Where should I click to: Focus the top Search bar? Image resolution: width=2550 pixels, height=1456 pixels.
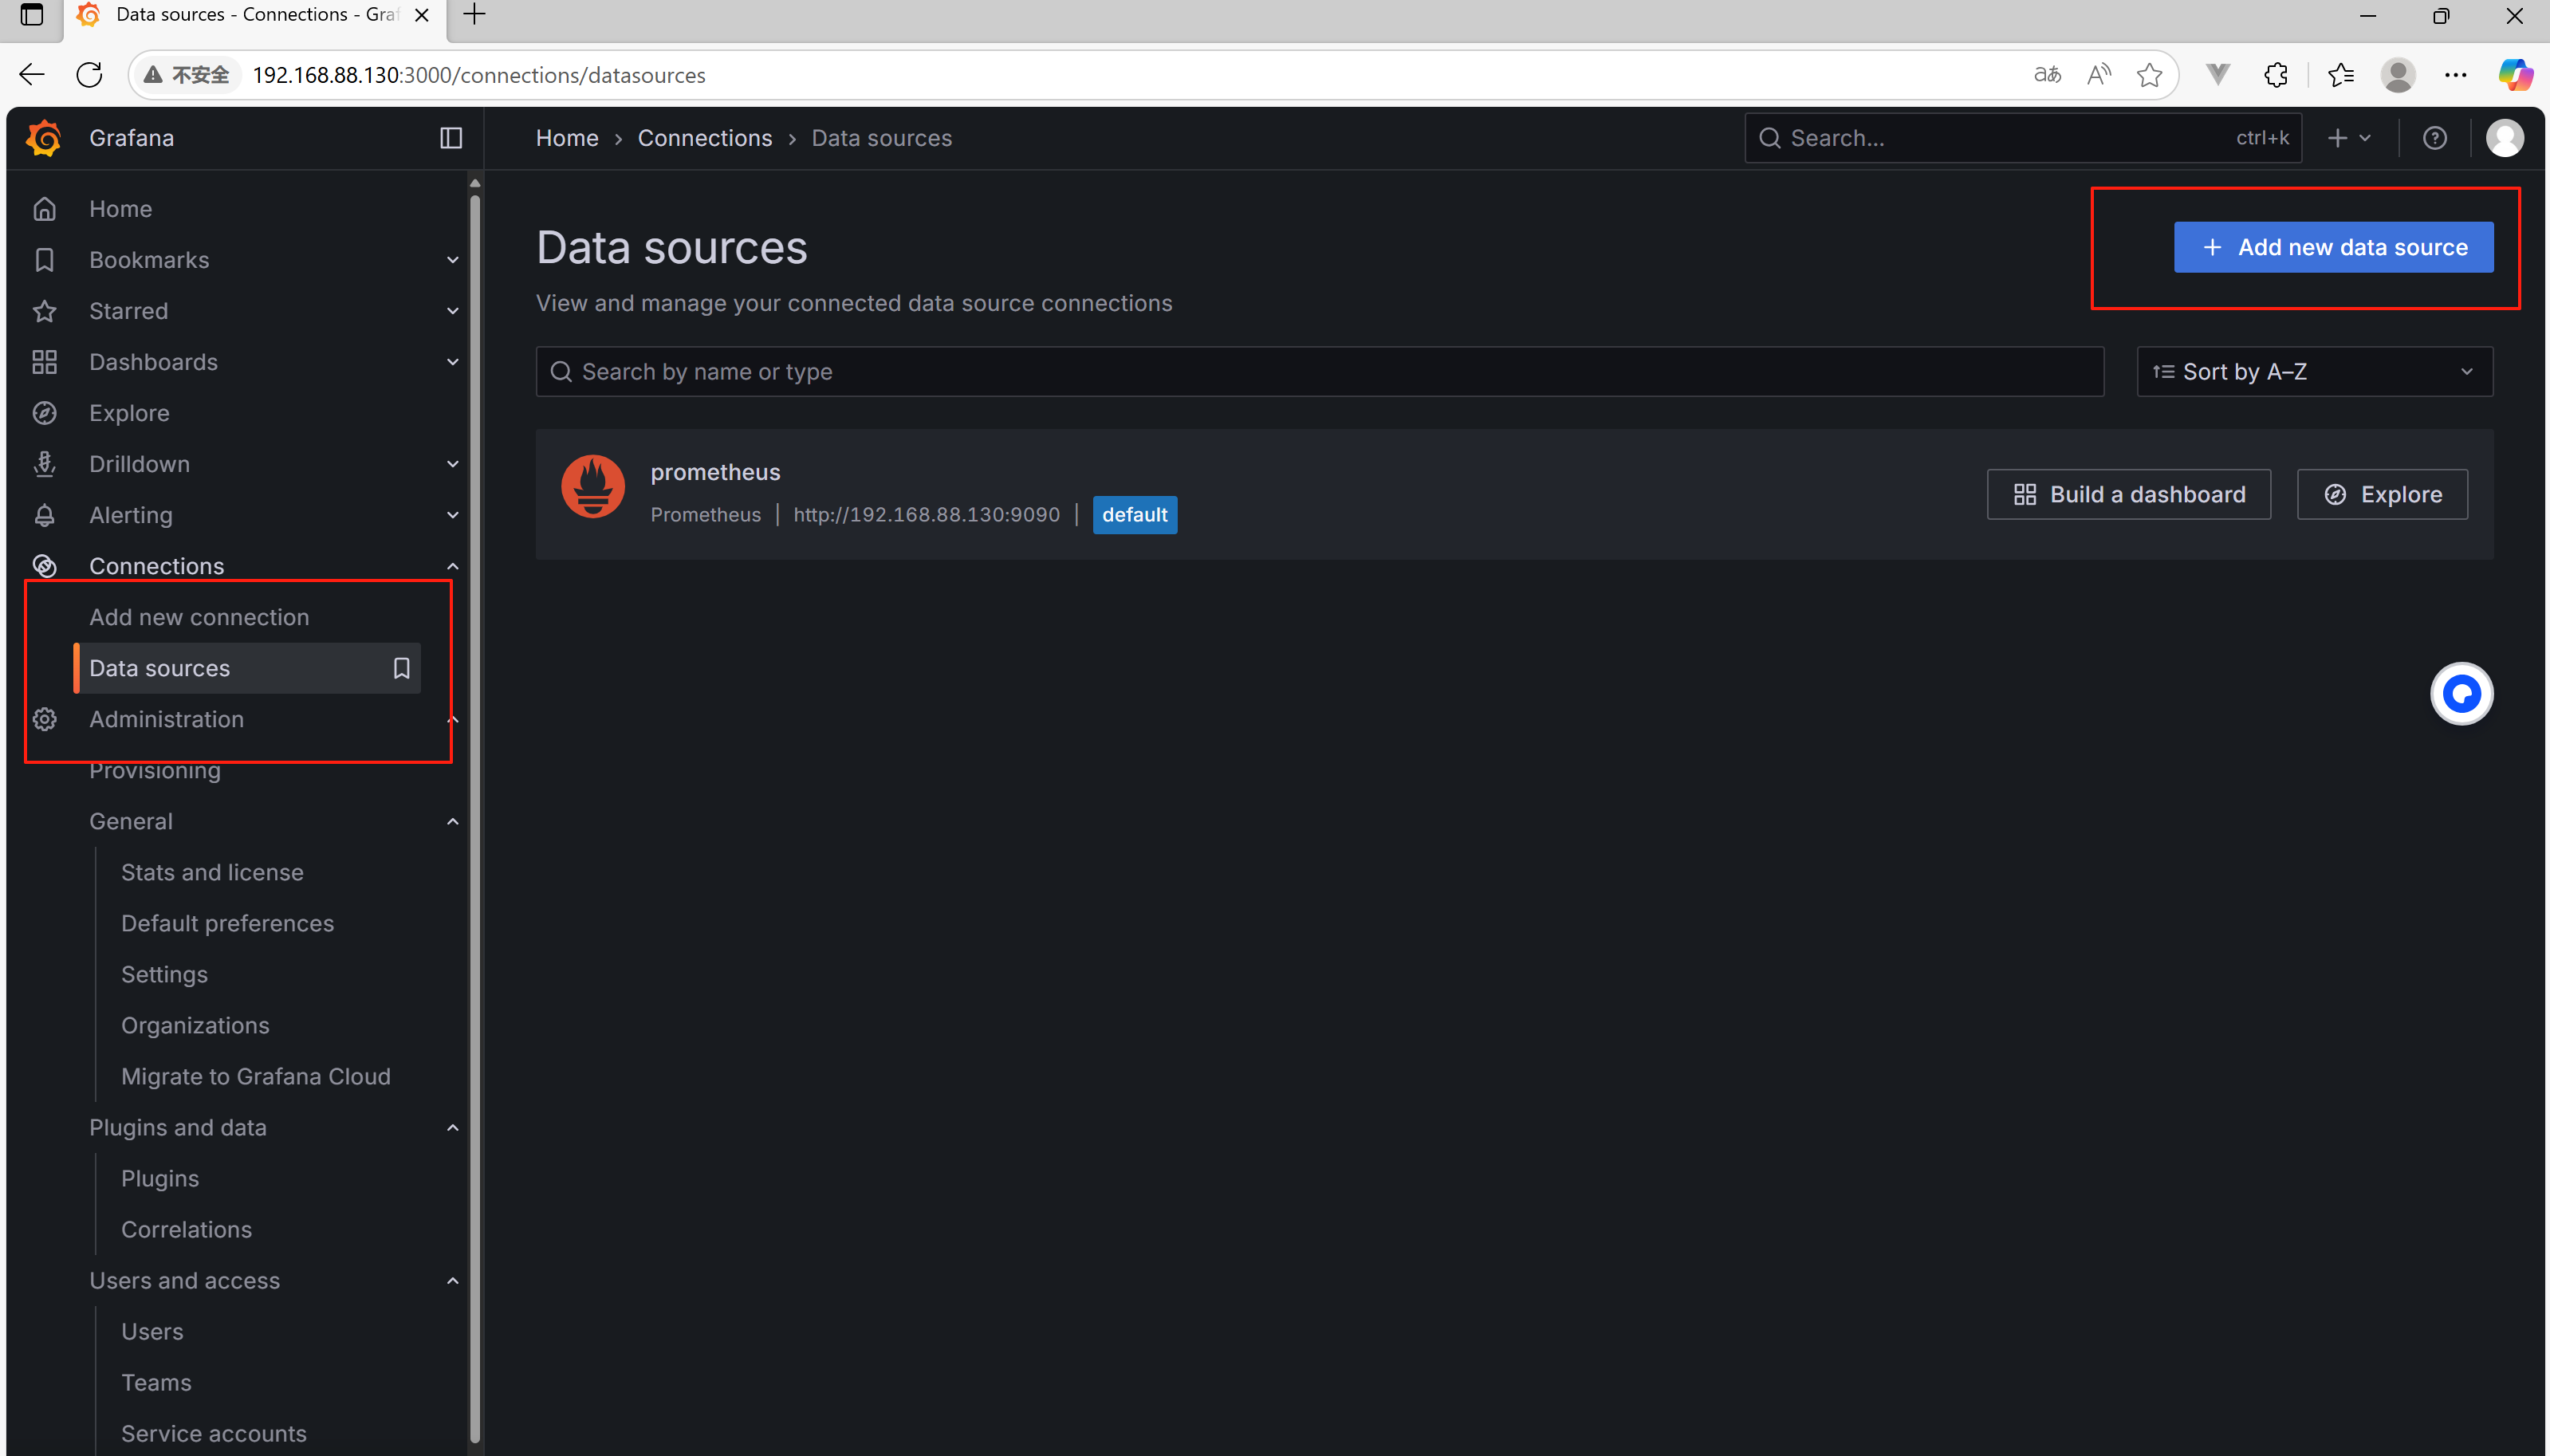(x=2023, y=138)
